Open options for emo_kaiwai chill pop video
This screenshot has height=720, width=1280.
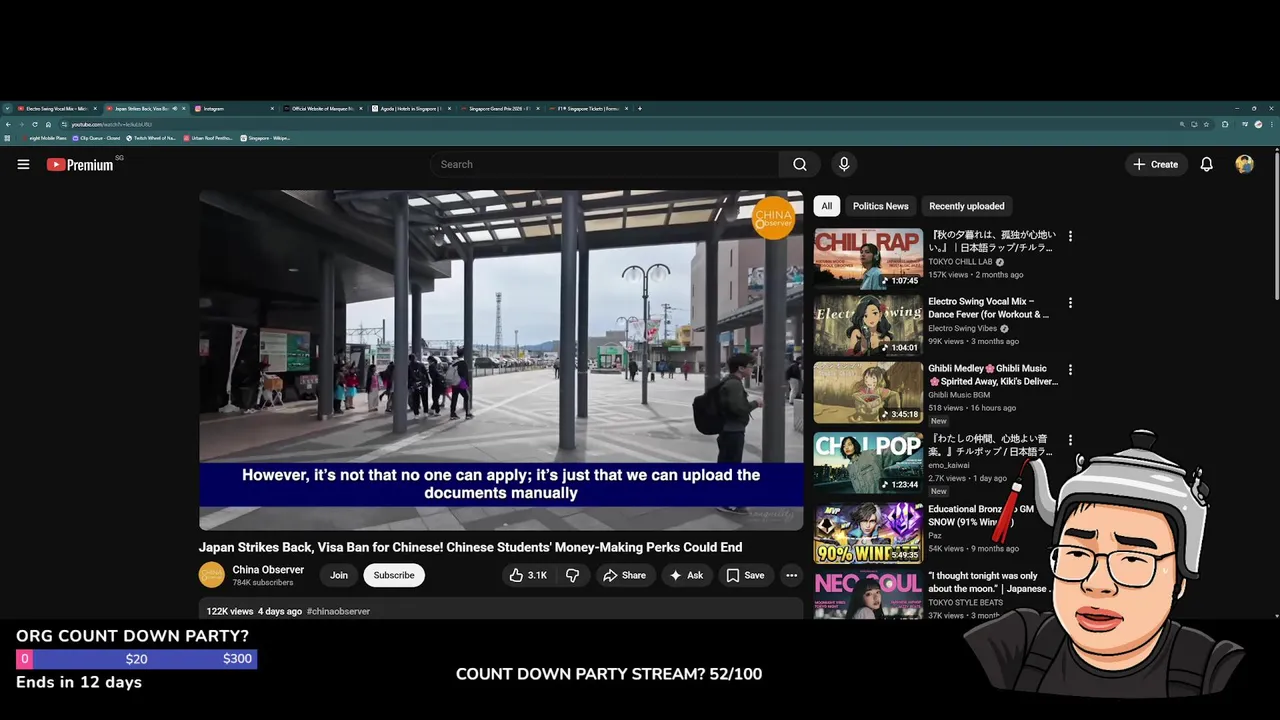point(1070,440)
